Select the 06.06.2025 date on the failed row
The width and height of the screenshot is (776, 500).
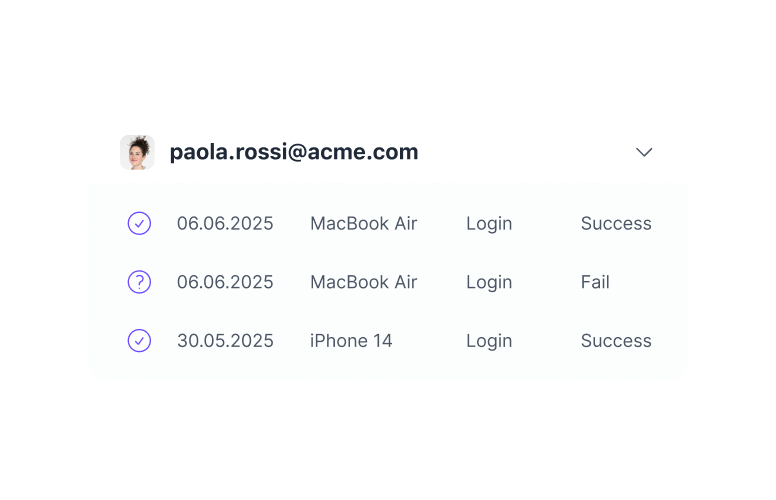tap(225, 282)
